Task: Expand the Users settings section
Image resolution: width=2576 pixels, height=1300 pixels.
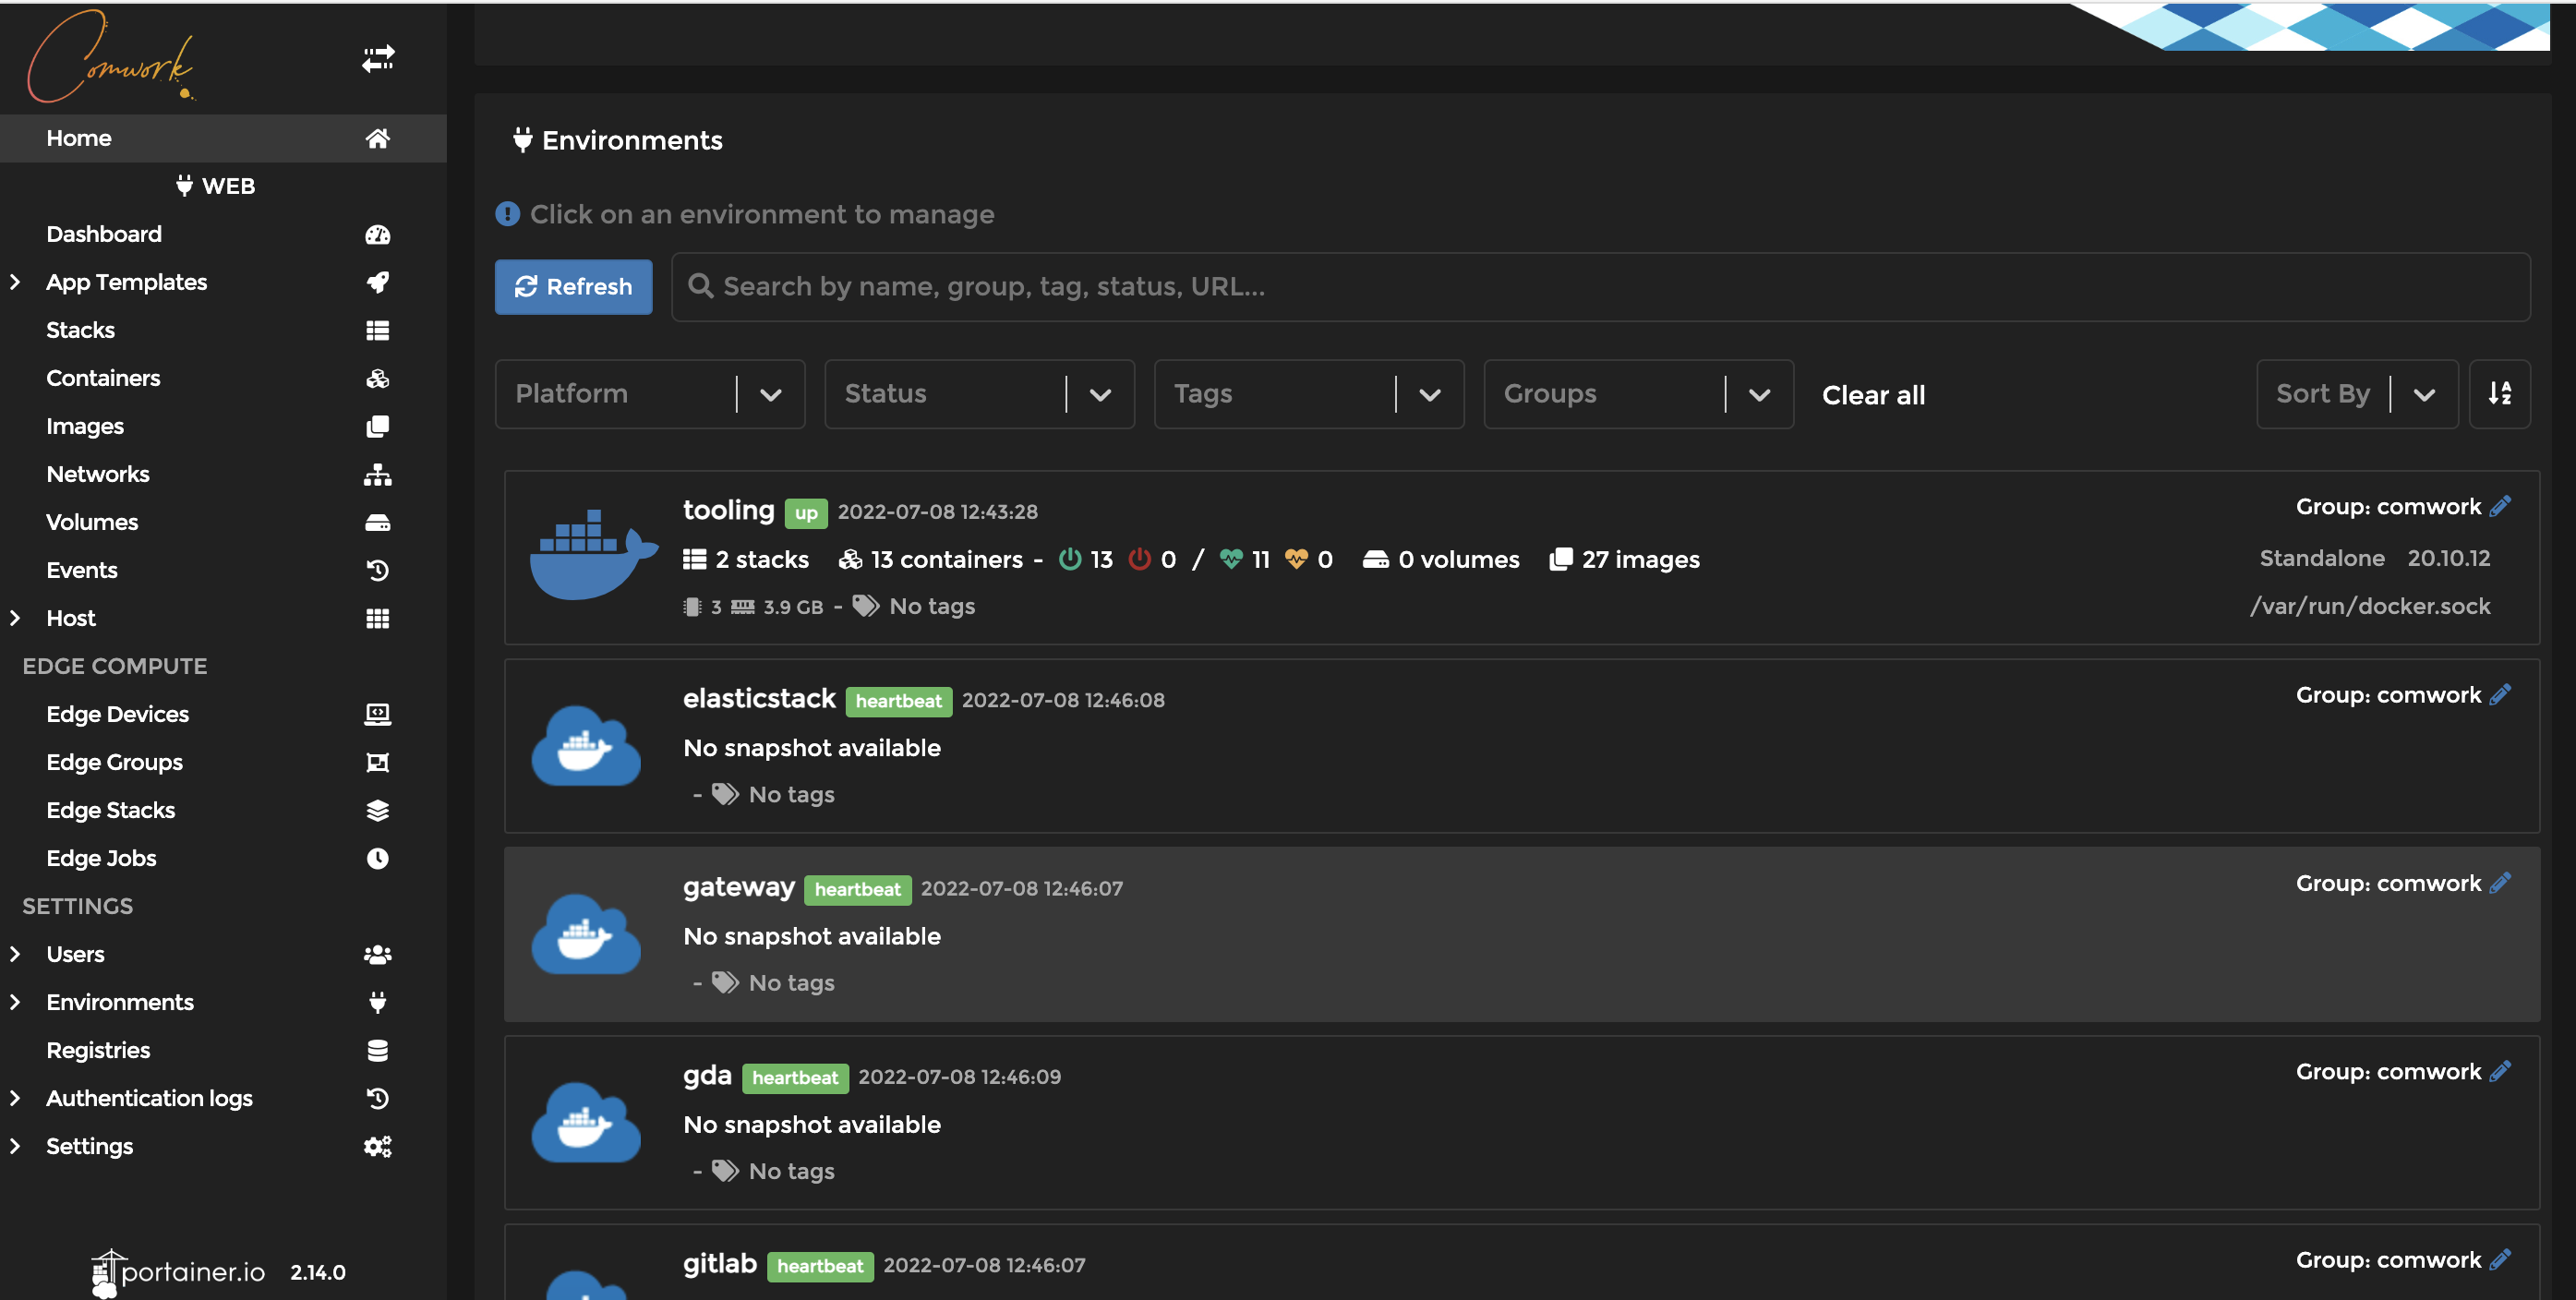Action: (15, 954)
